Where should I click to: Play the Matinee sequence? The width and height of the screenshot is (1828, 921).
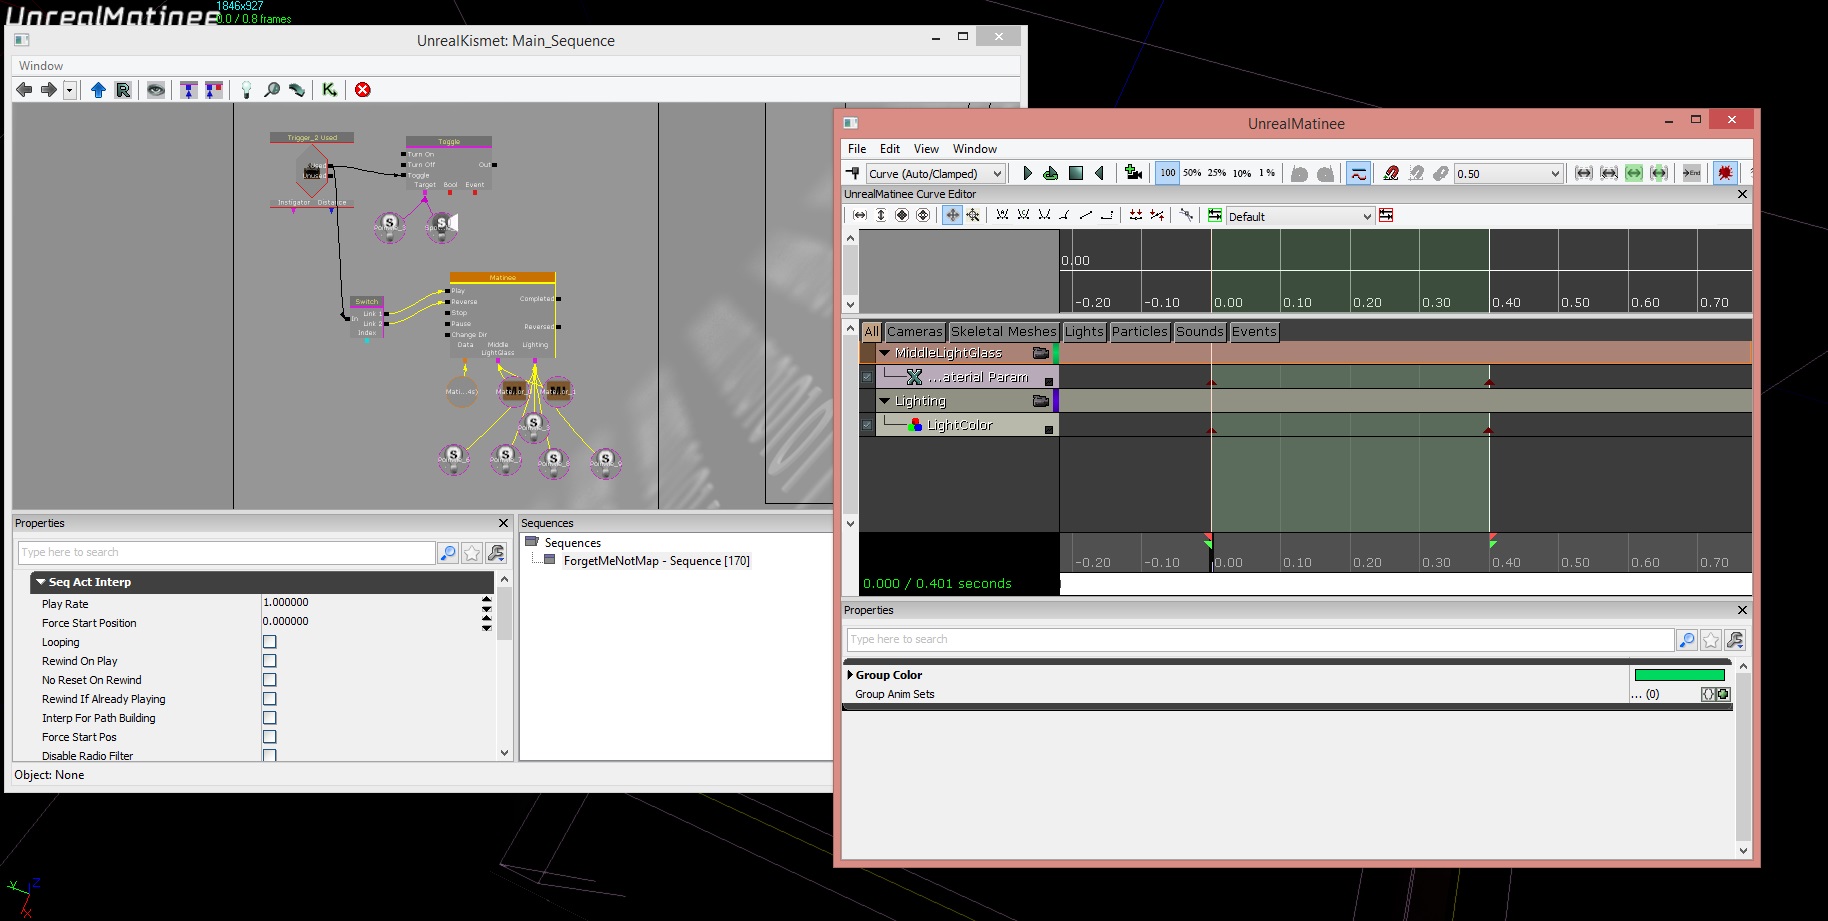pos(1027,173)
